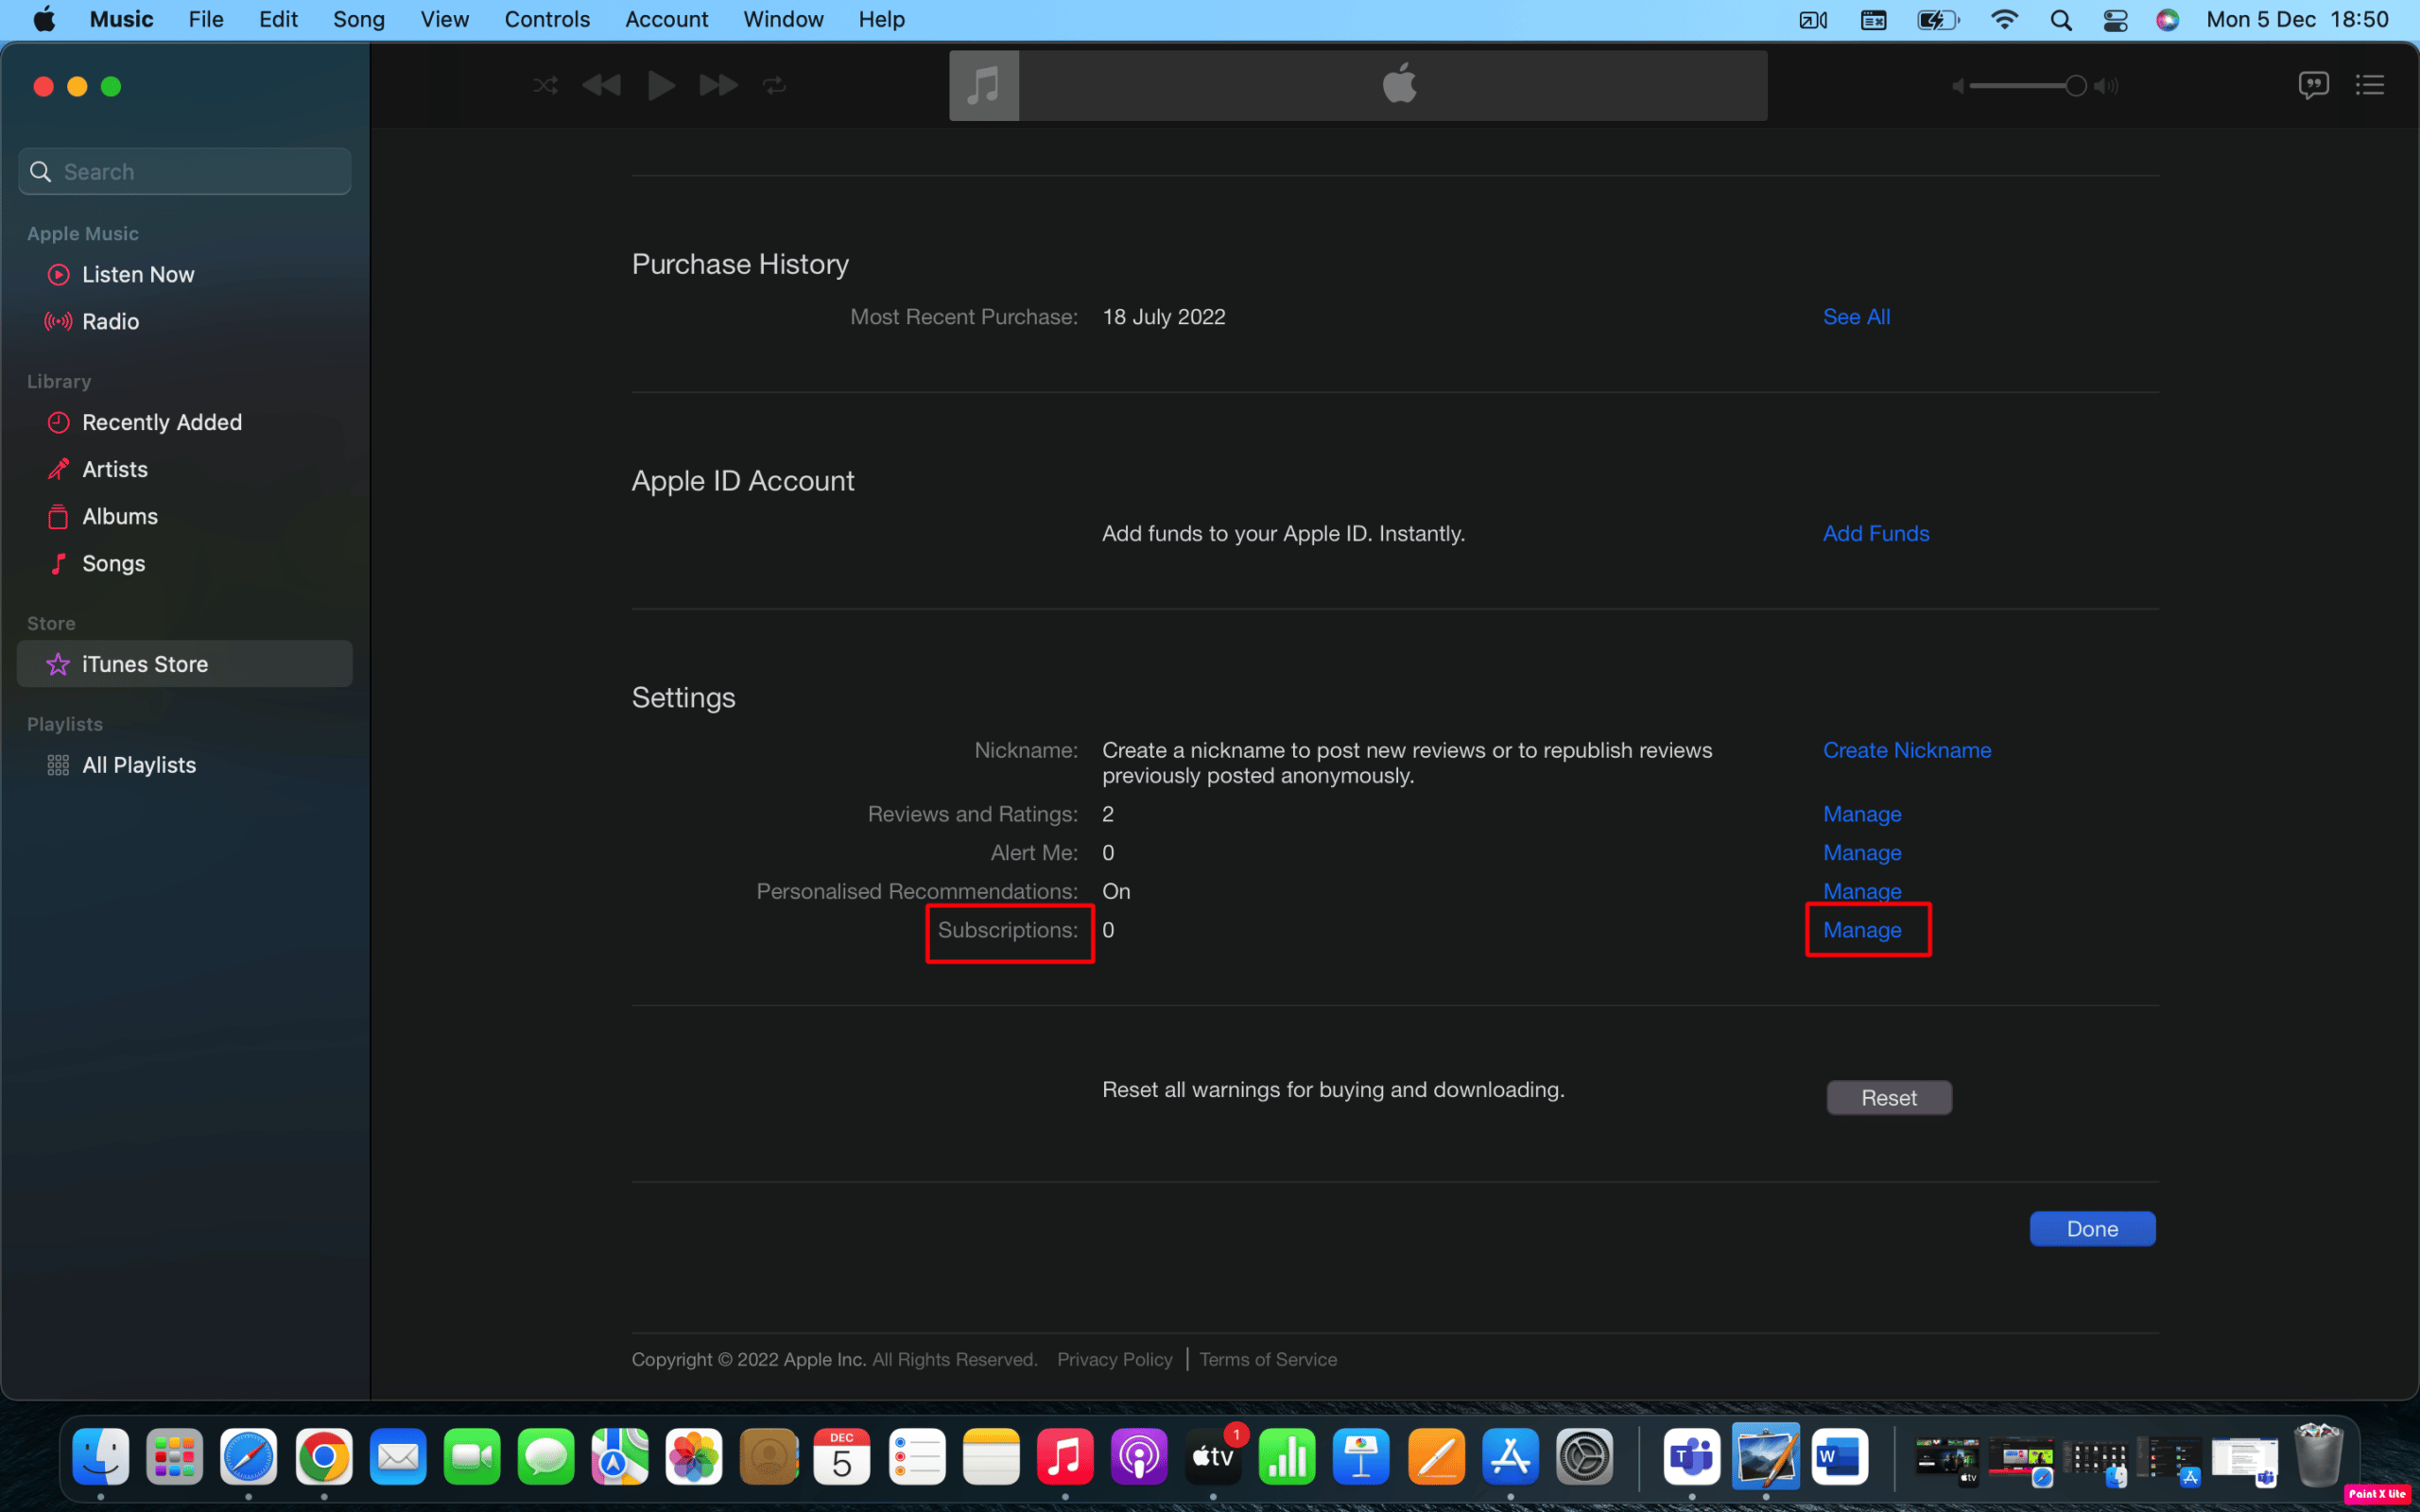This screenshot has height=1512, width=2420.
Task: Click Done to close account settings
Action: tap(2093, 1228)
